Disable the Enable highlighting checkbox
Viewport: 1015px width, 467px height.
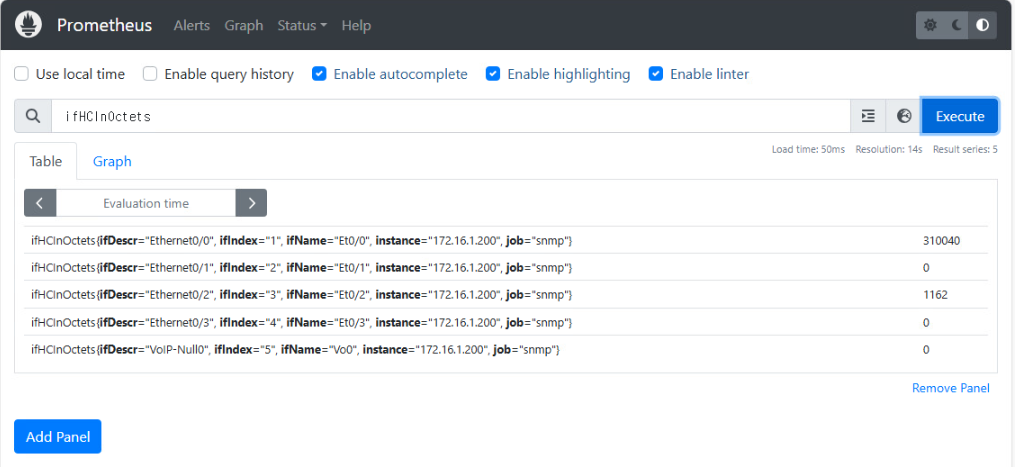point(493,74)
